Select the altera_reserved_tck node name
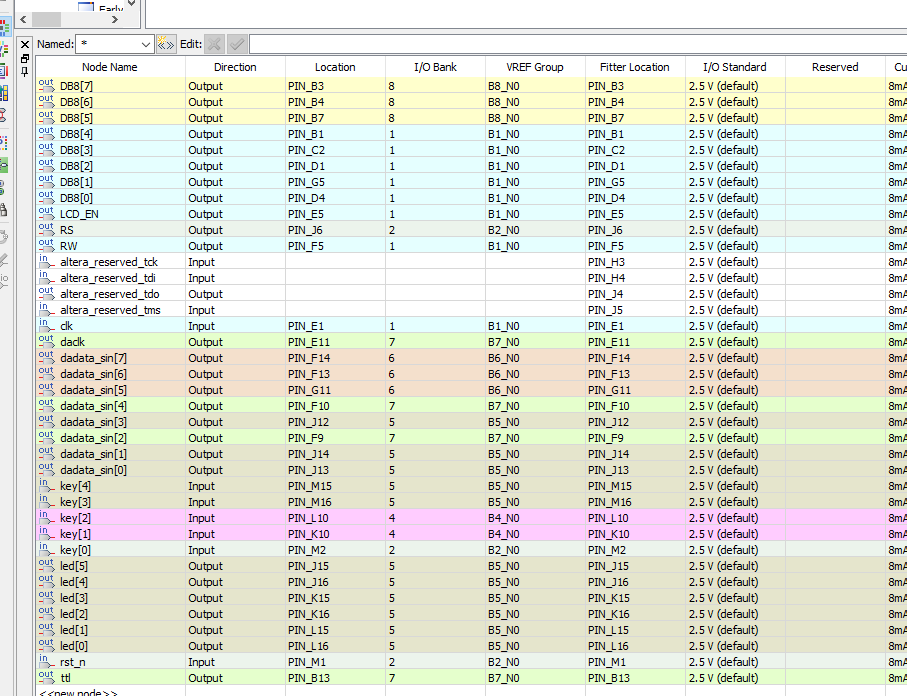The height and width of the screenshot is (696, 907). click(109, 262)
